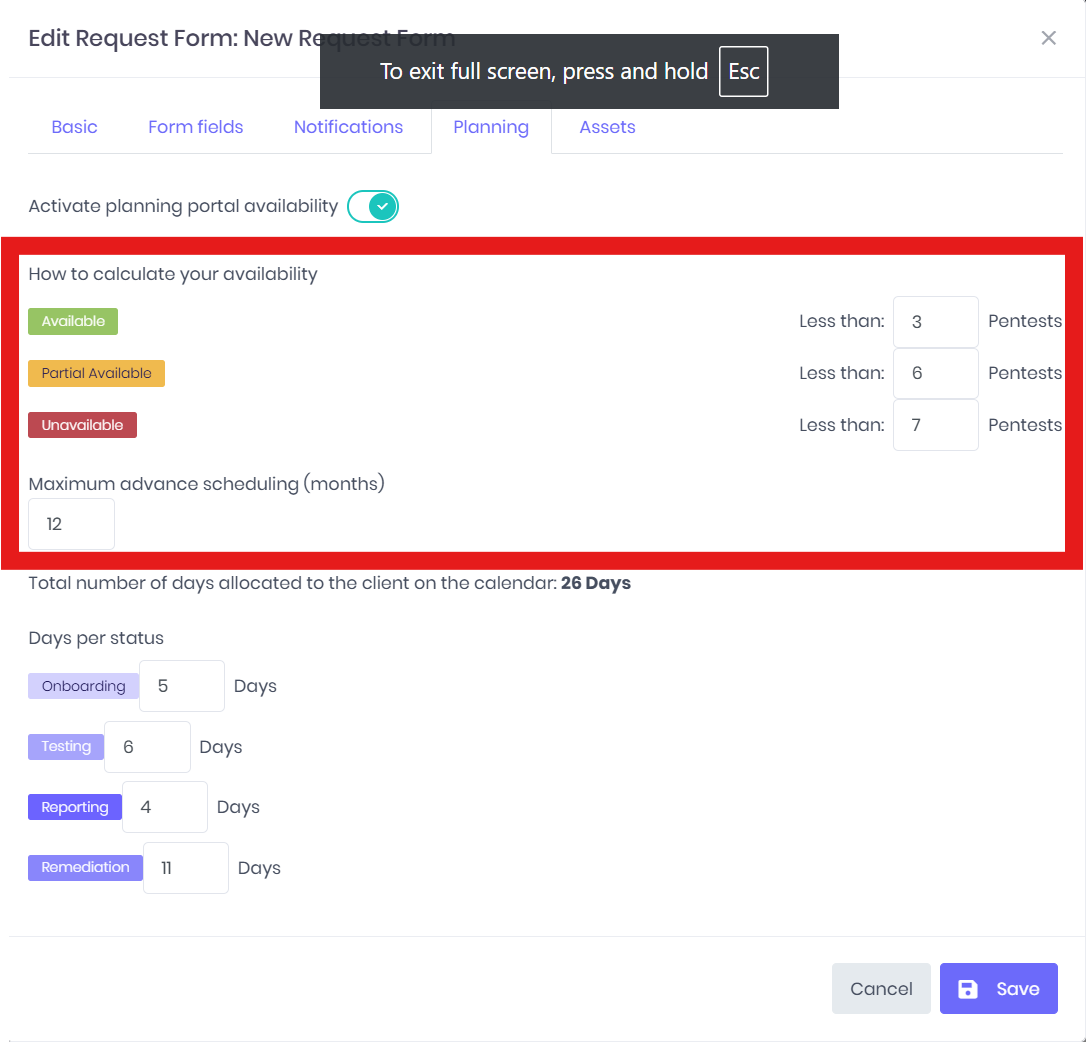Click the Available threshold input field

pos(935,321)
